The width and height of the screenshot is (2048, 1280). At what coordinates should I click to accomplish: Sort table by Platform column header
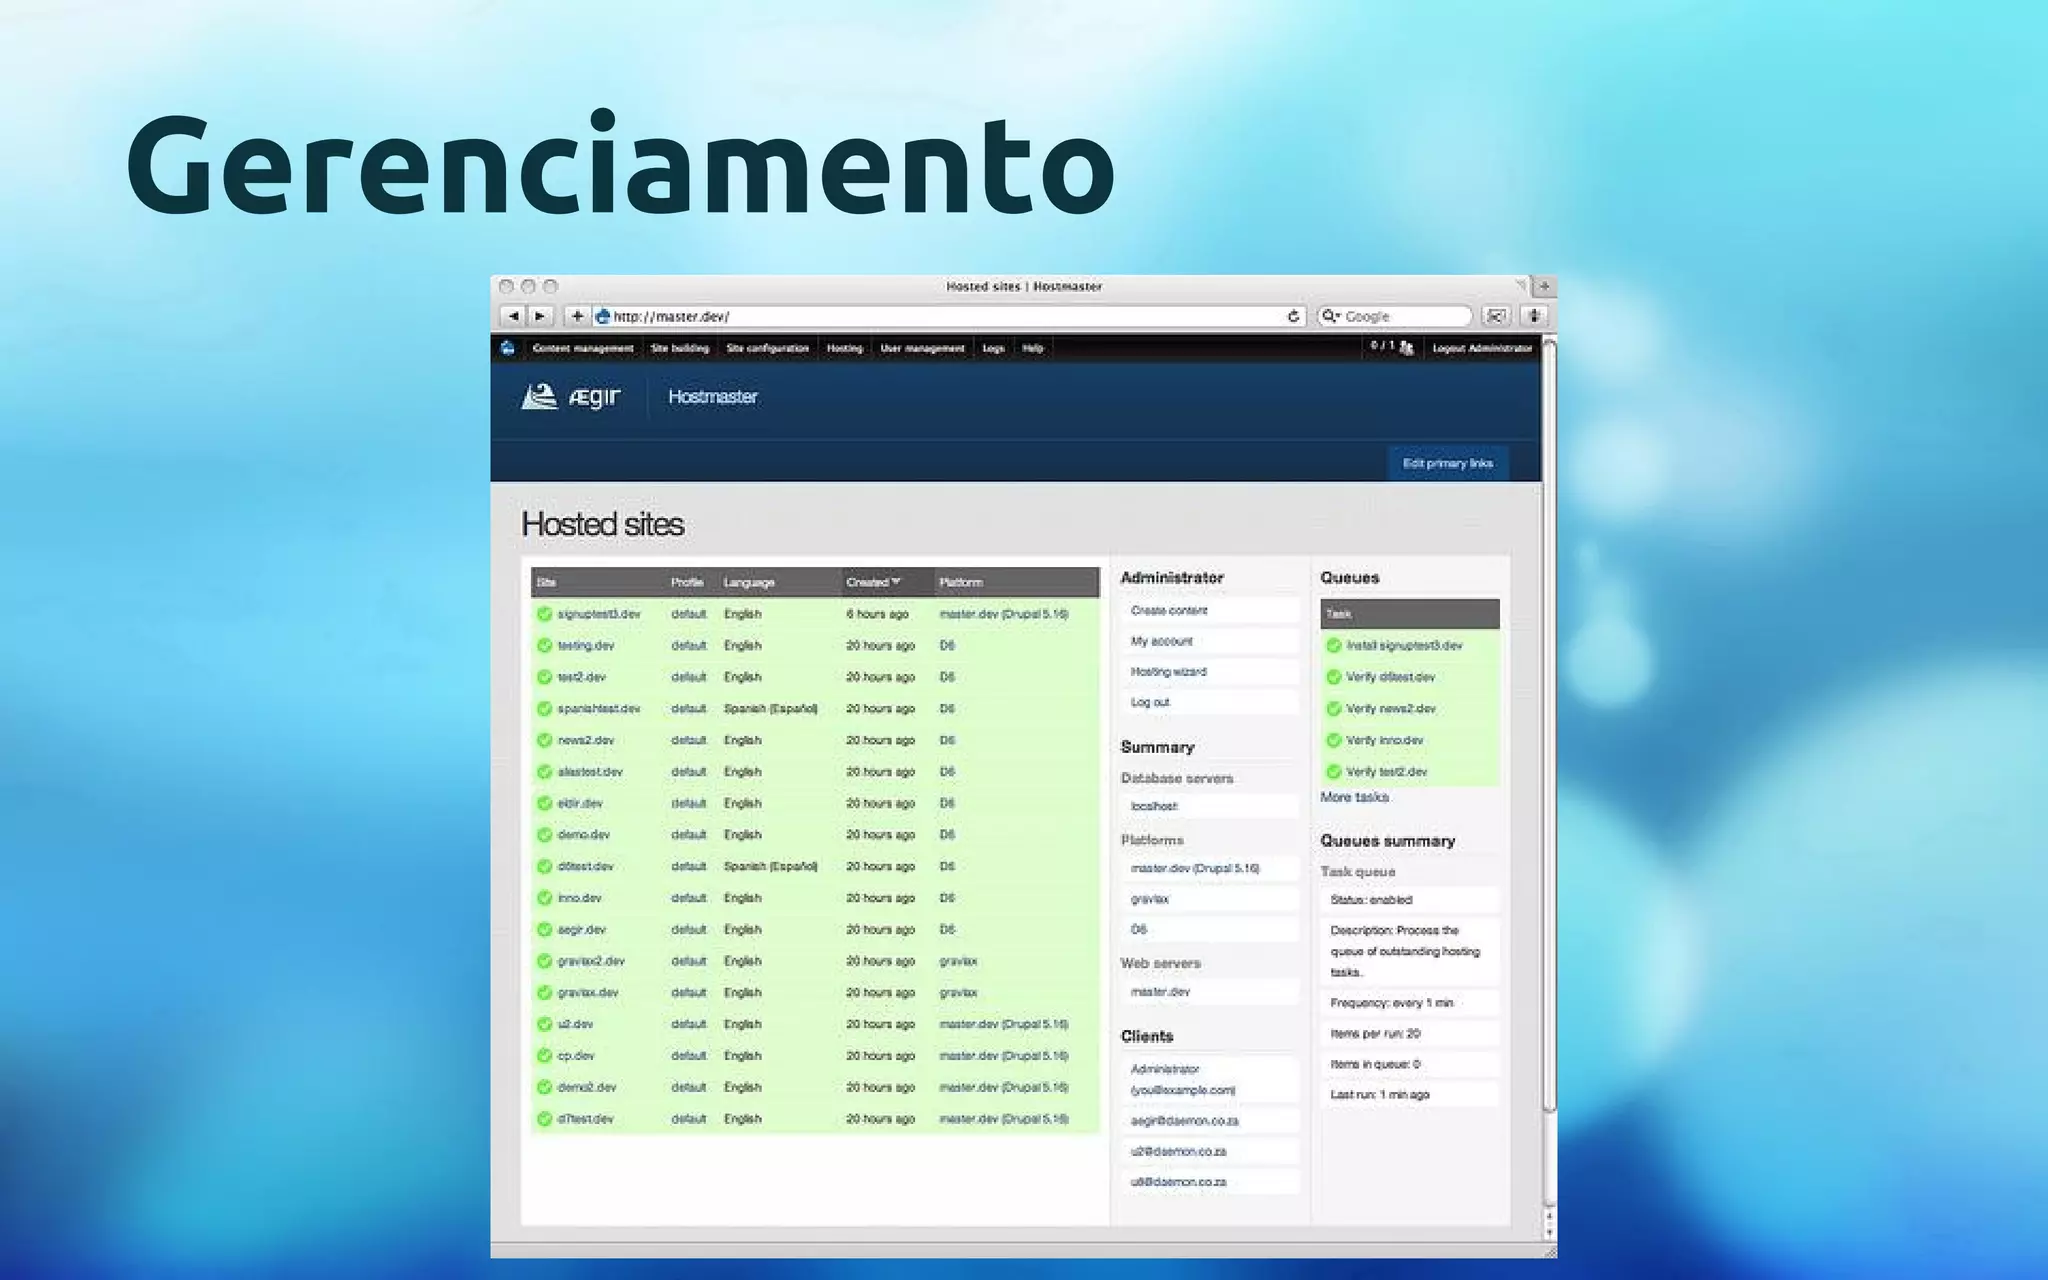pyautogui.click(x=961, y=582)
